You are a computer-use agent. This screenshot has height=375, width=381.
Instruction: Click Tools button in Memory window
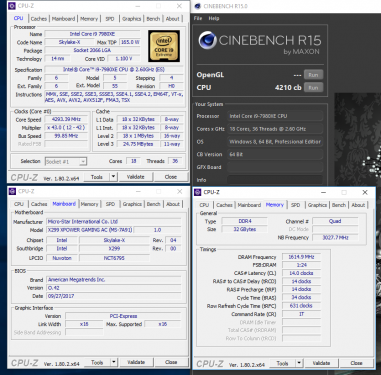click(282, 363)
